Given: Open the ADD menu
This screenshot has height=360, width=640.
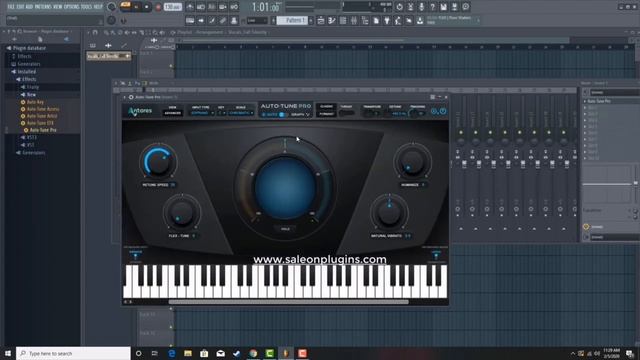Looking at the screenshot, I should [30, 7].
